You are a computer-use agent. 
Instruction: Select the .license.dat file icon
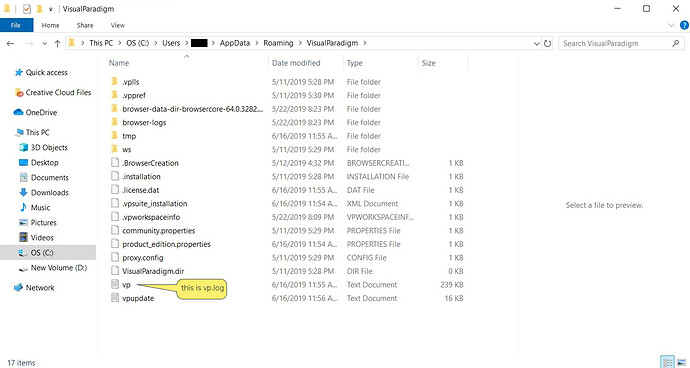tap(115, 190)
